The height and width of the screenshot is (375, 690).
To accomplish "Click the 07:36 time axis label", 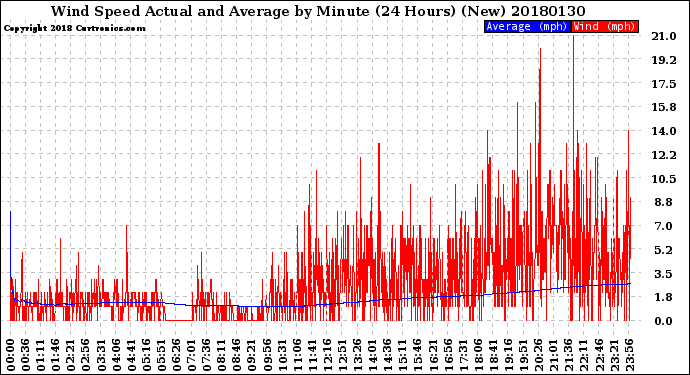I will (206, 354).
